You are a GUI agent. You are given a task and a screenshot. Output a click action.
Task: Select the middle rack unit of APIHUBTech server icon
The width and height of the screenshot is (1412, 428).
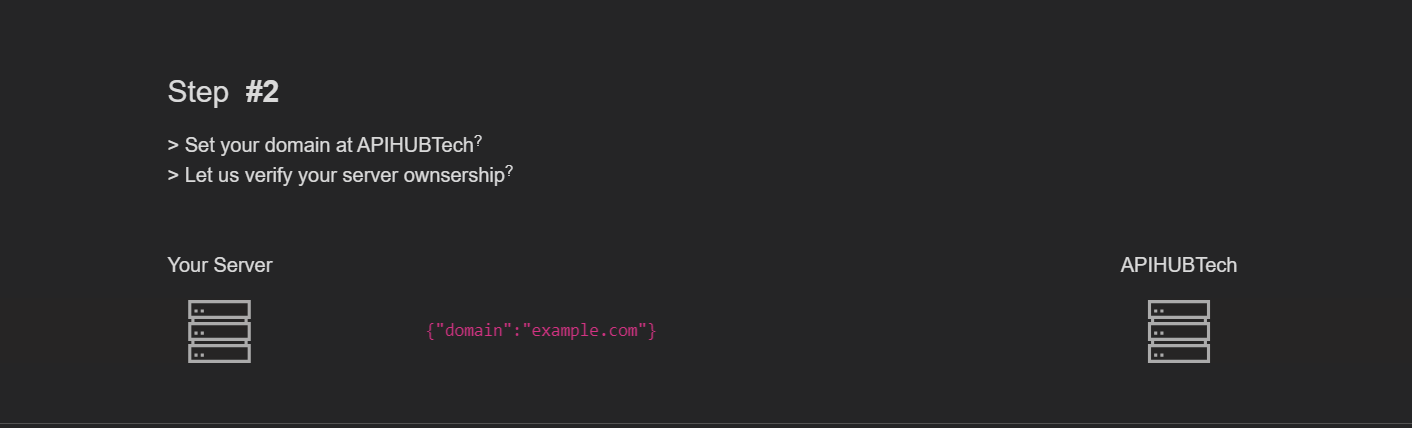[x=1179, y=331]
